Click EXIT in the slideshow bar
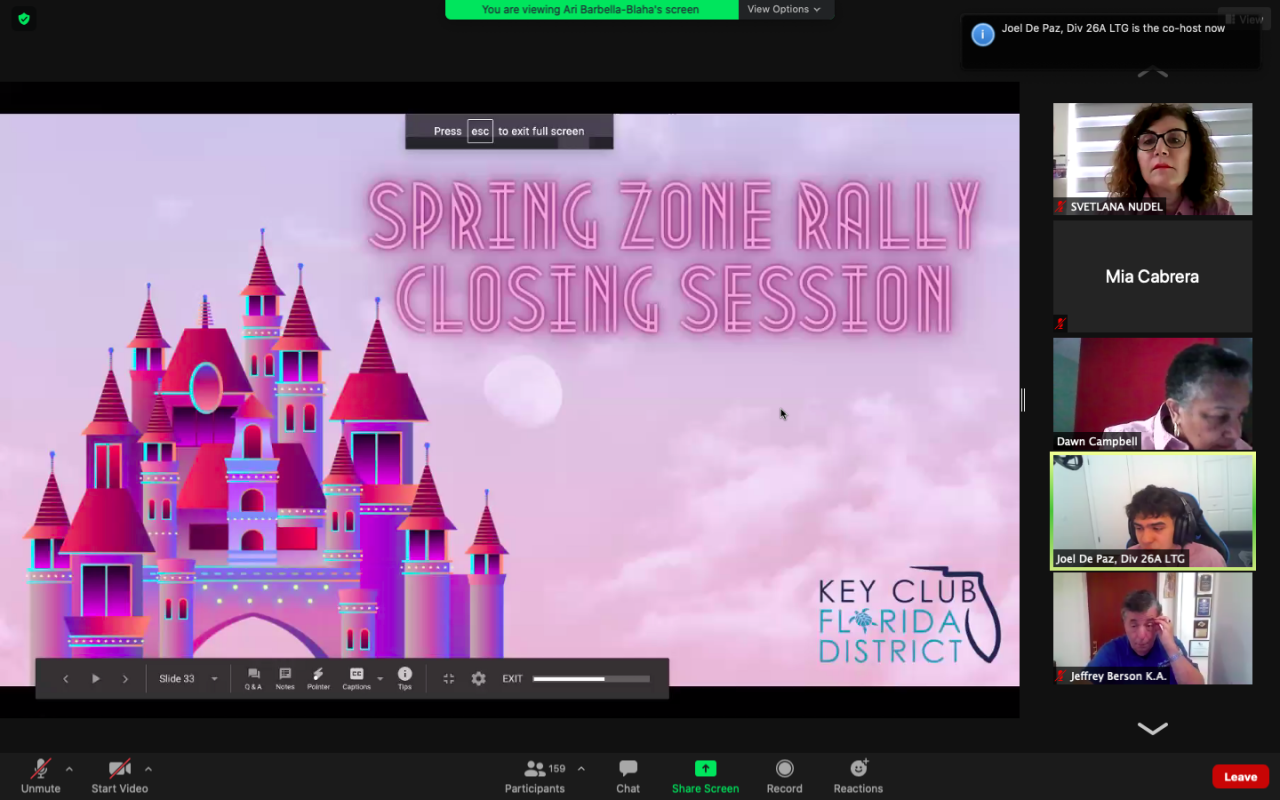 512,679
